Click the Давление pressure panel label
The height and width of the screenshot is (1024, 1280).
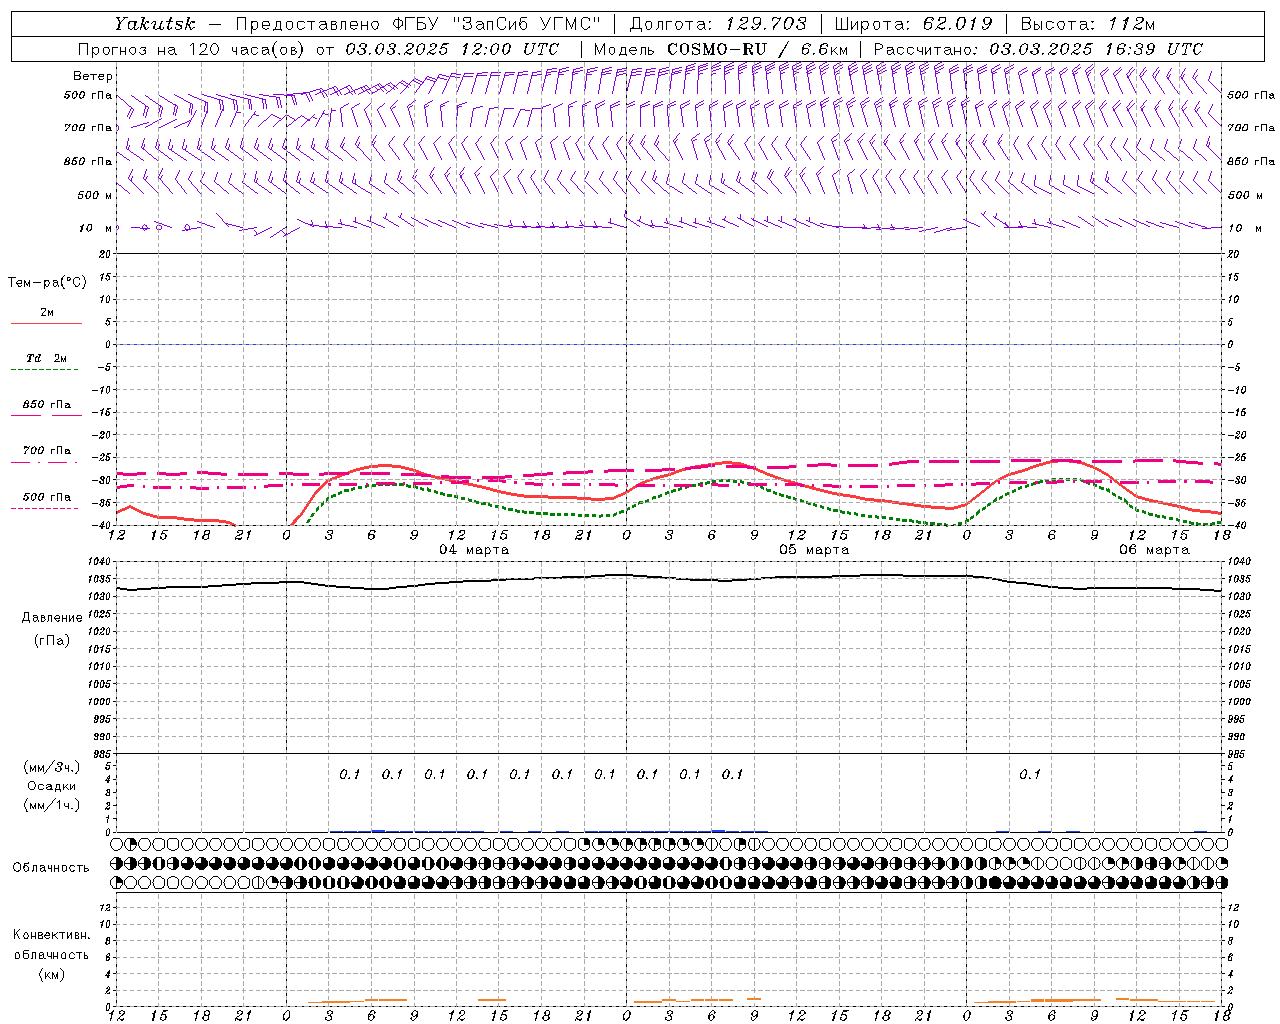point(51,618)
